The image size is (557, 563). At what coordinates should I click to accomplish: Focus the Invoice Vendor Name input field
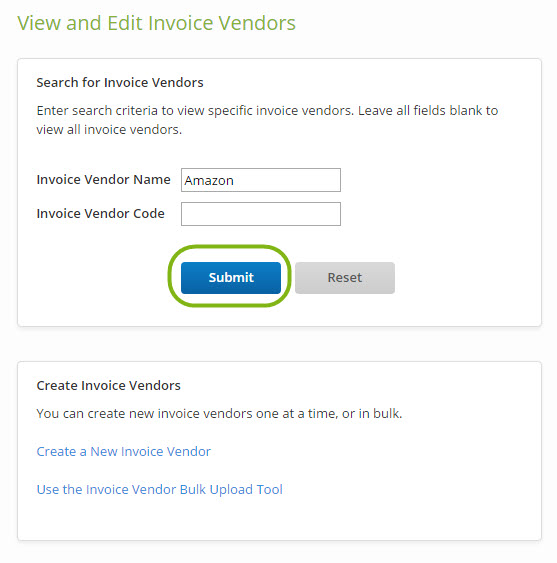pos(261,180)
